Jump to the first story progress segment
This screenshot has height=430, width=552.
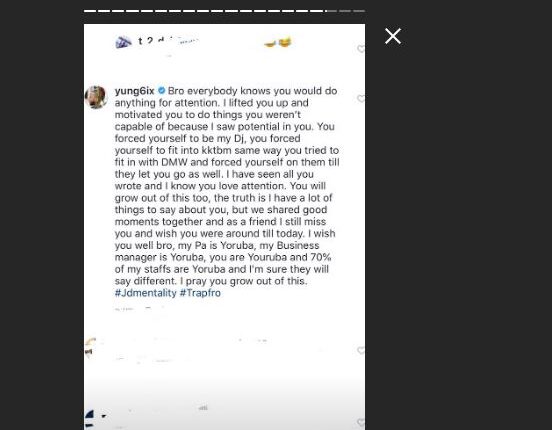click(x=89, y=11)
